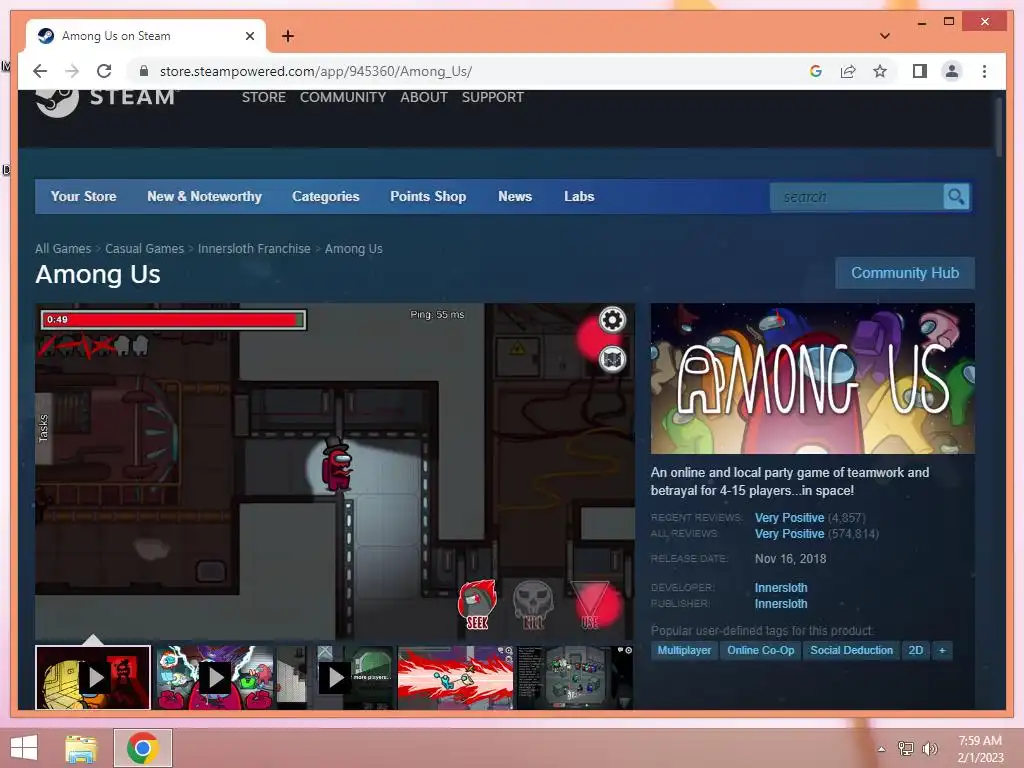Expand more tags with plus button

tap(942, 650)
